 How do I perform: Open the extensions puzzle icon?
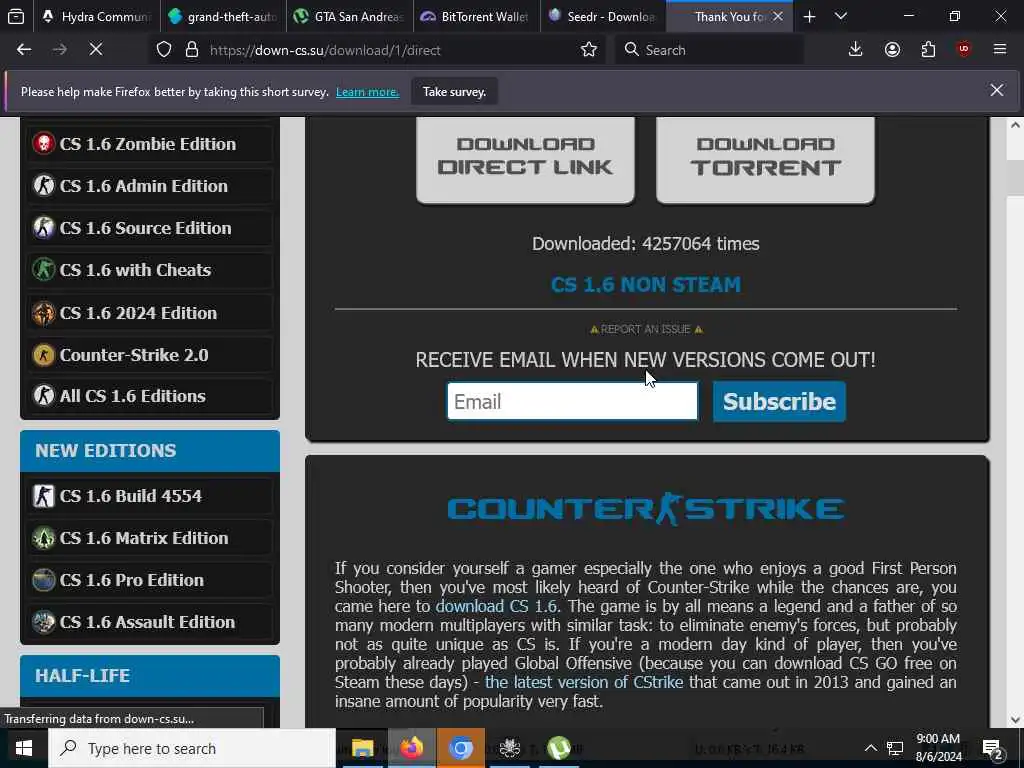pos(928,50)
